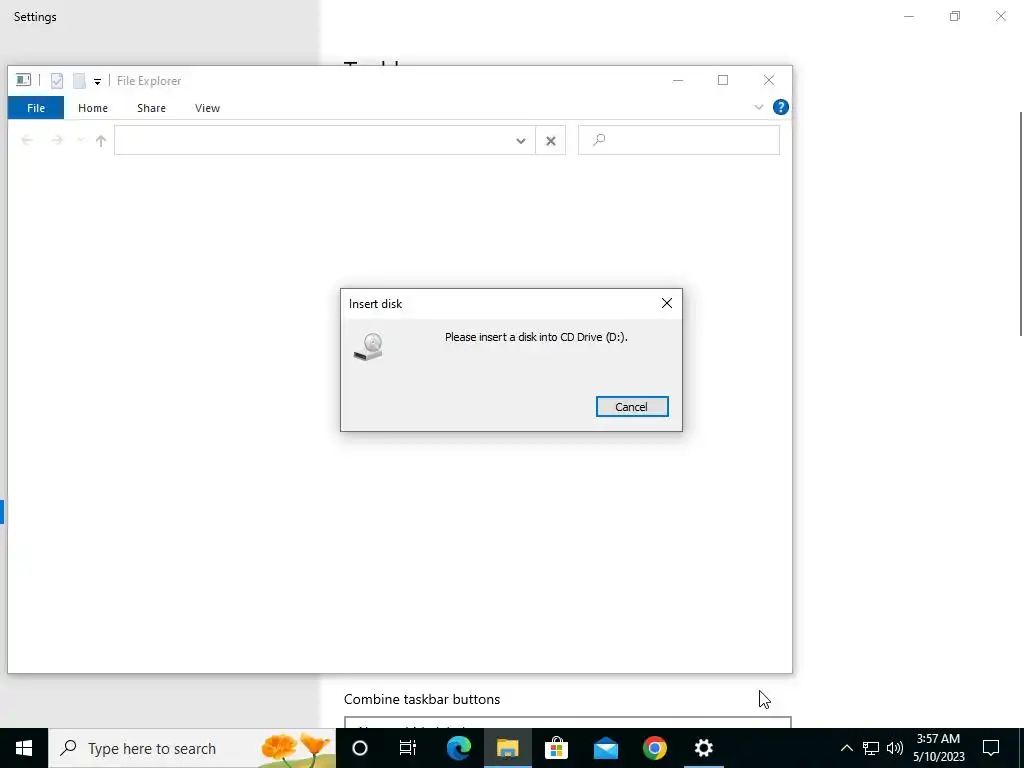The height and width of the screenshot is (768, 1024).
Task: Open the Mail app from the taskbar
Action: pos(605,748)
